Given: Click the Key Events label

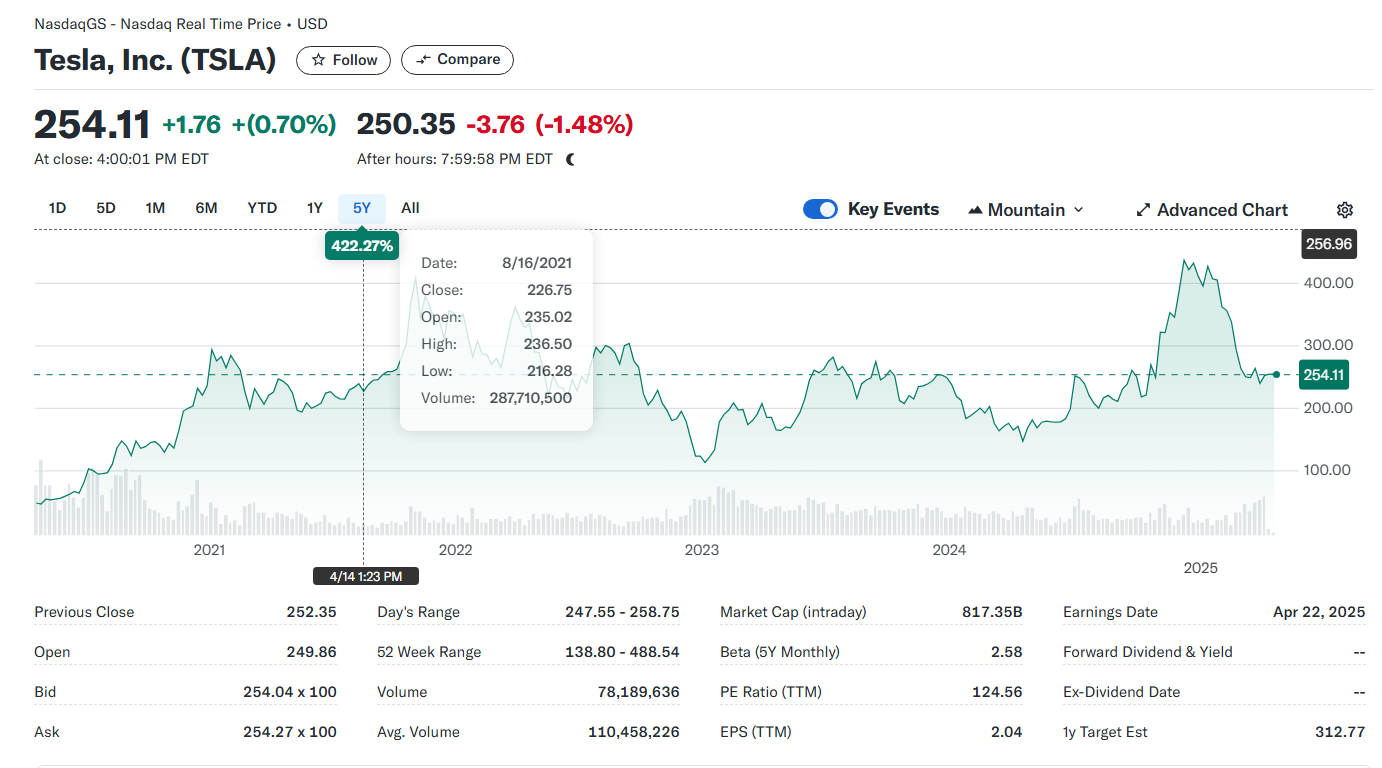Looking at the screenshot, I should pos(893,209).
